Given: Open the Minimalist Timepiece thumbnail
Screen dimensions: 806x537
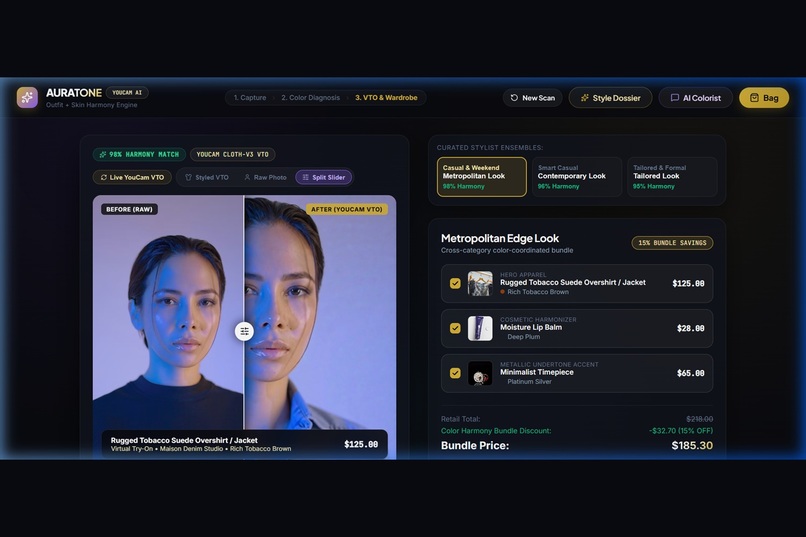Looking at the screenshot, I should pyautogui.click(x=480, y=374).
